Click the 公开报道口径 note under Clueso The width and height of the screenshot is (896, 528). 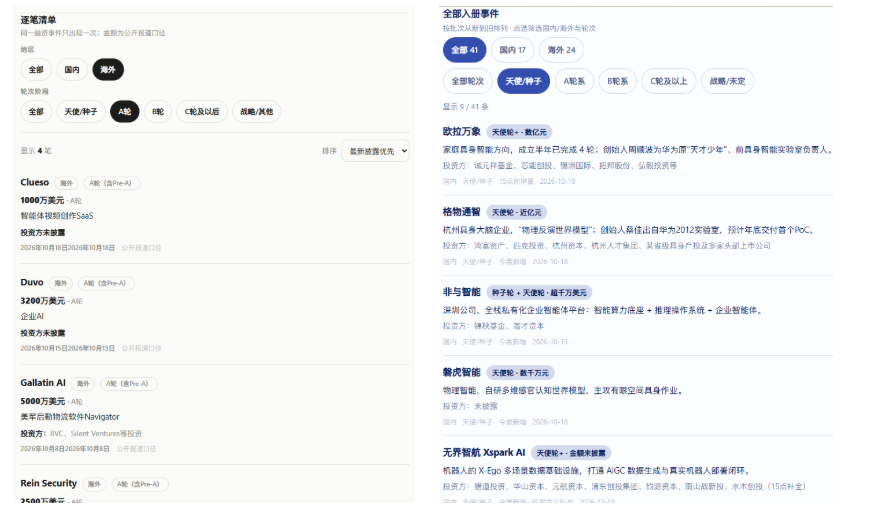pos(141,248)
